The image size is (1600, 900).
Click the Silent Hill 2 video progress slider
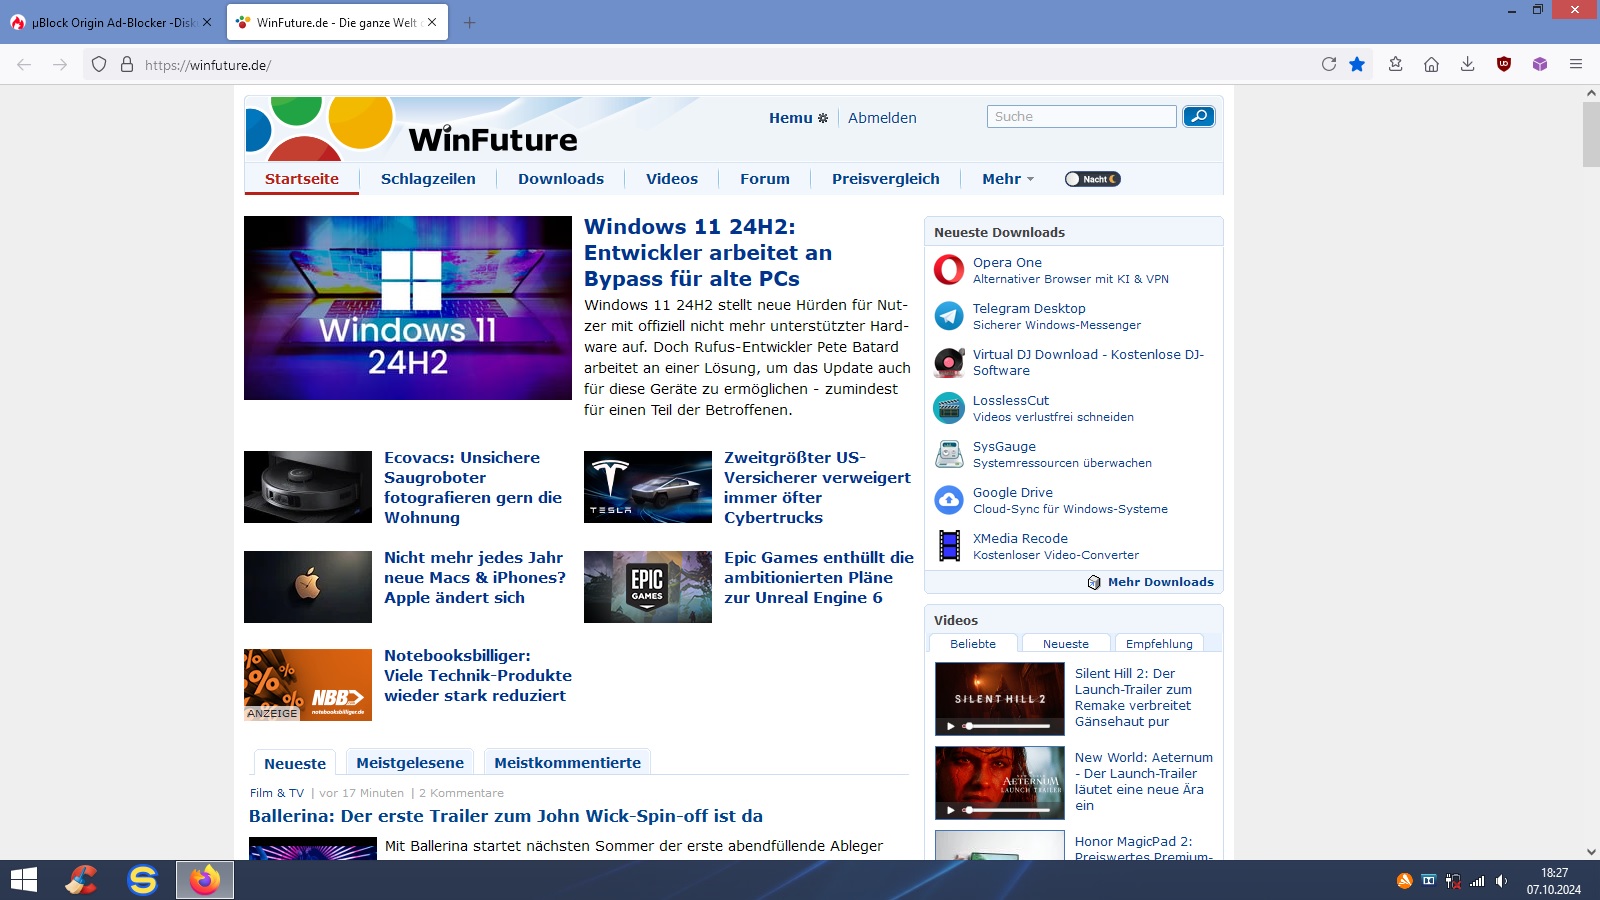click(1007, 726)
